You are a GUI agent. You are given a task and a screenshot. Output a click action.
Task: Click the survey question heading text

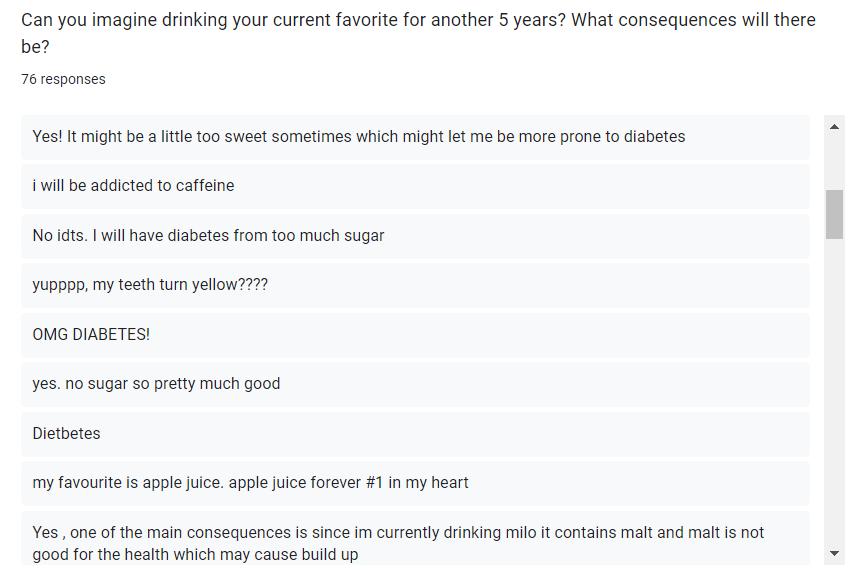(418, 33)
